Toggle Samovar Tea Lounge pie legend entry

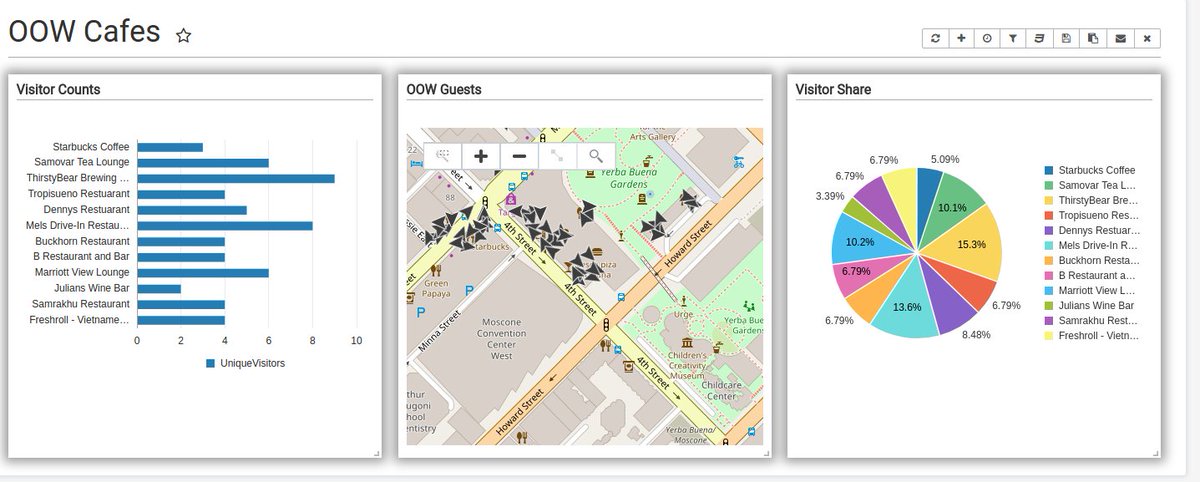(x=1089, y=185)
